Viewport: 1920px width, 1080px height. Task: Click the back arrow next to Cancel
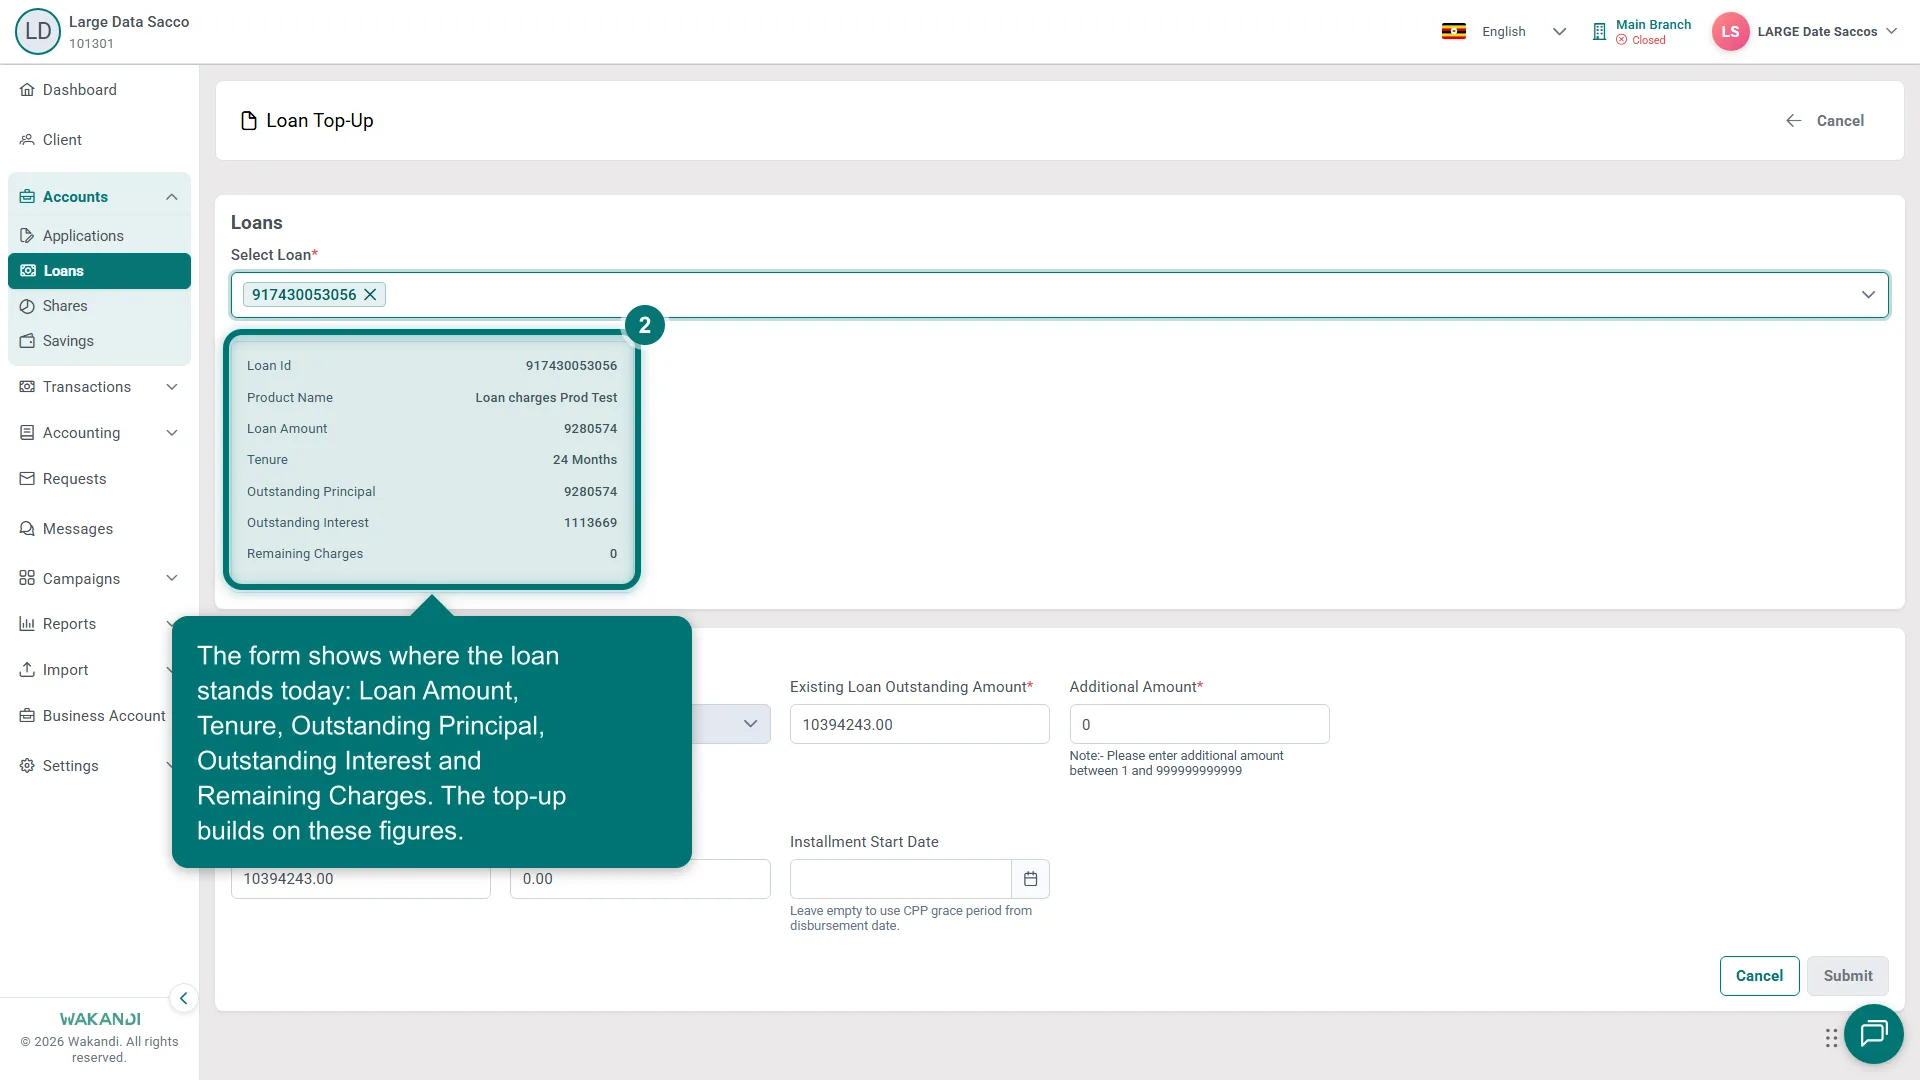click(x=1794, y=121)
